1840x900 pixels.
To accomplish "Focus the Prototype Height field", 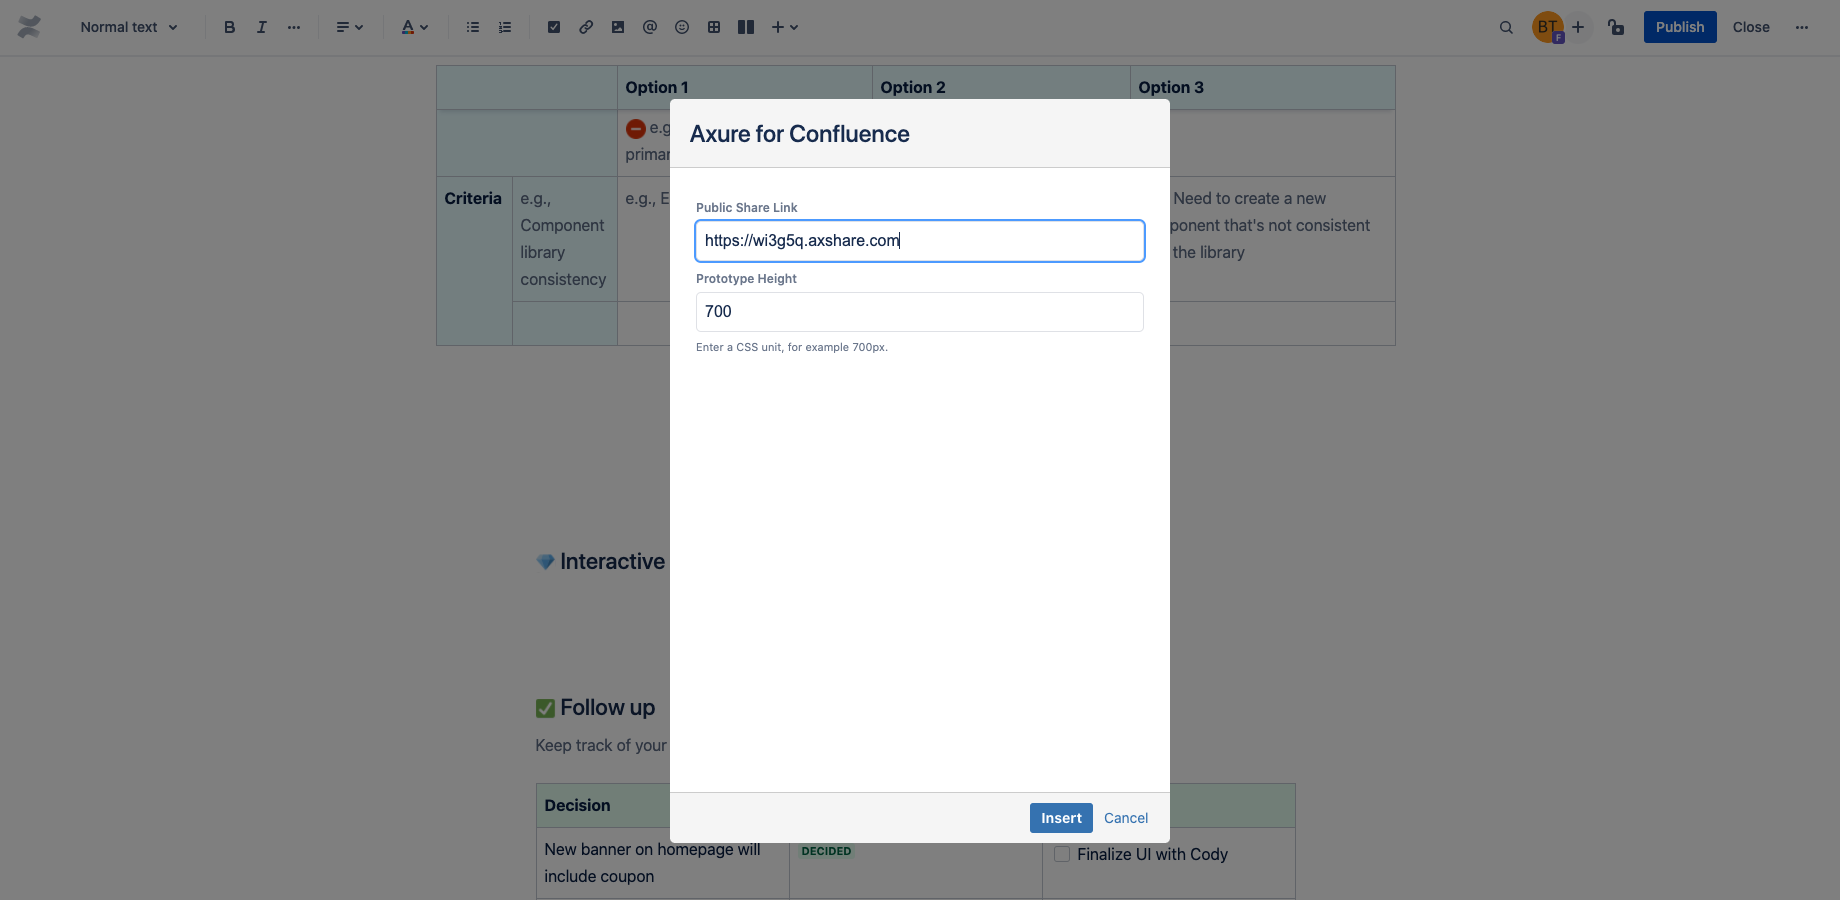I will click(920, 312).
